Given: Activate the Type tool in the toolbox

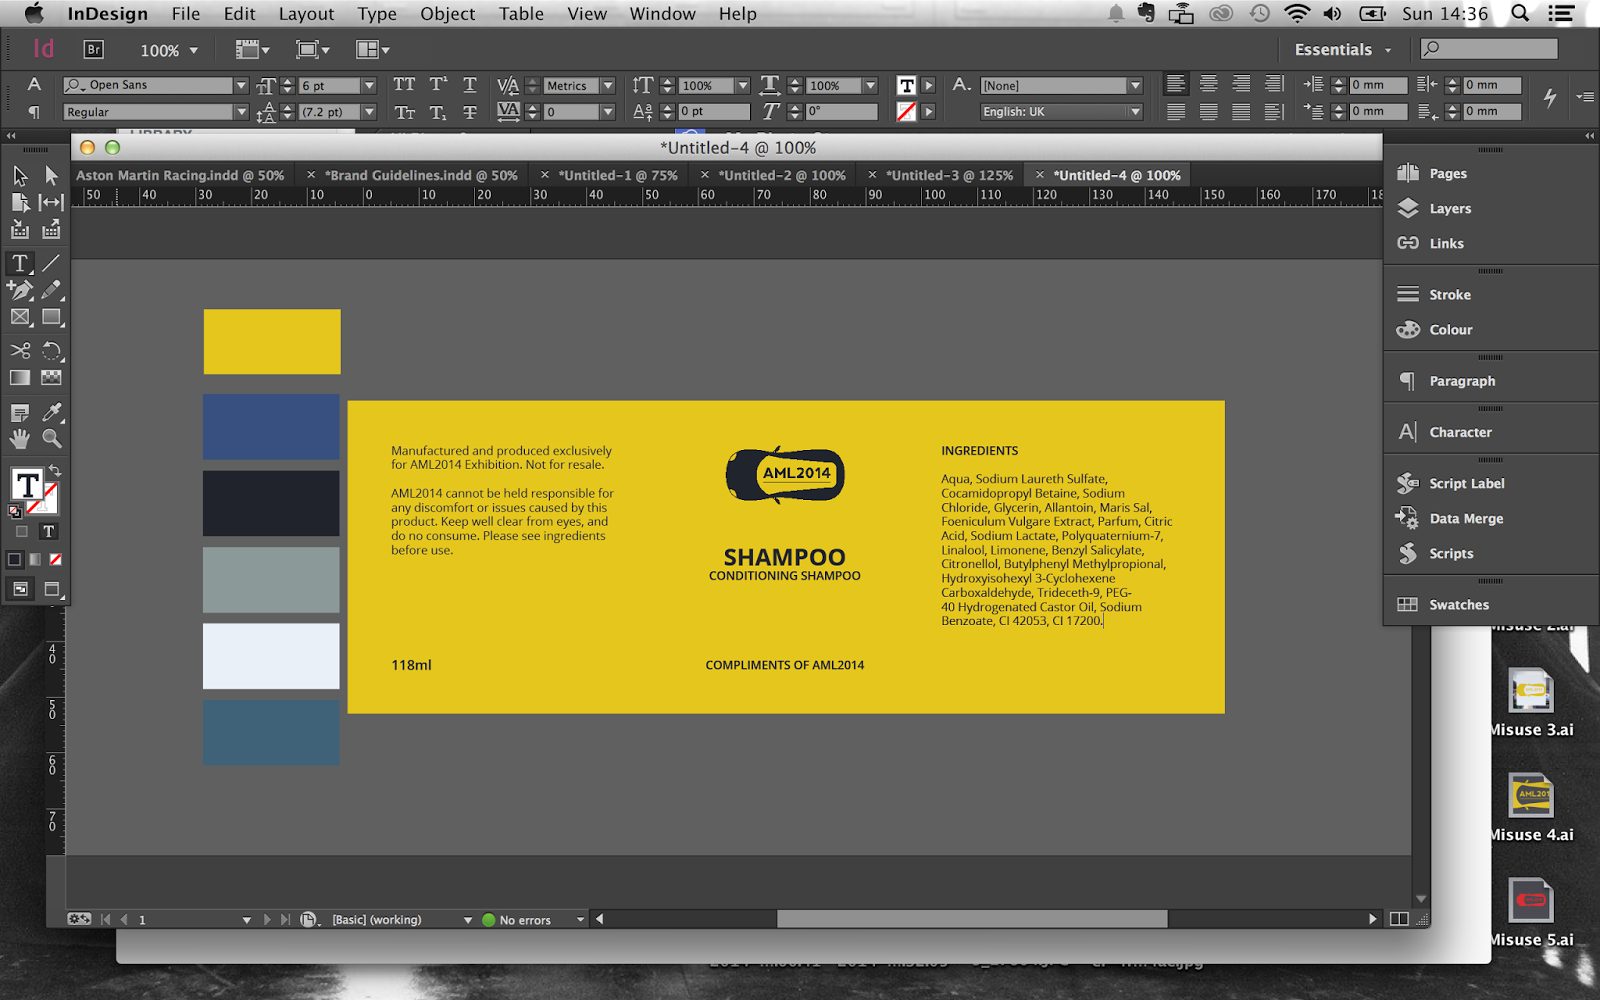Looking at the screenshot, I should pyautogui.click(x=20, y=263).
